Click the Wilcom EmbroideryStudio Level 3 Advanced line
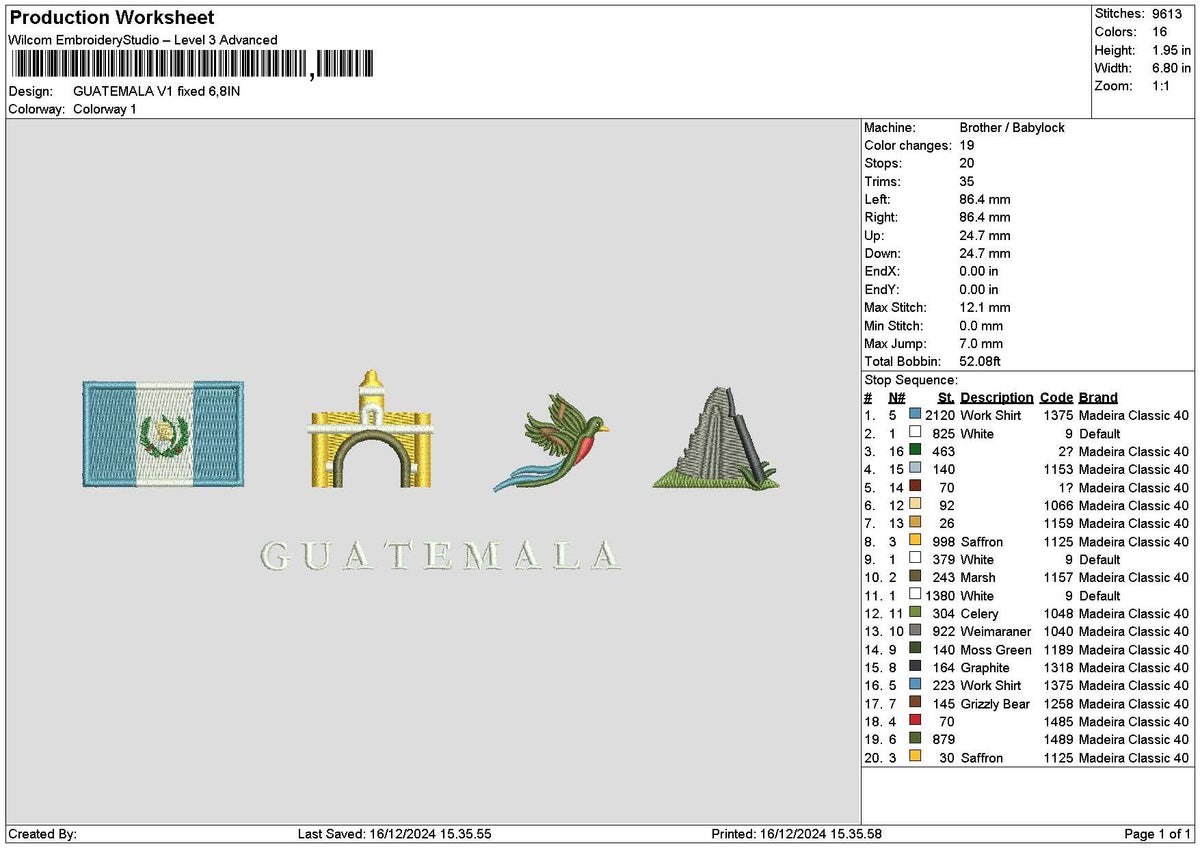 click(x=143, y=40)
